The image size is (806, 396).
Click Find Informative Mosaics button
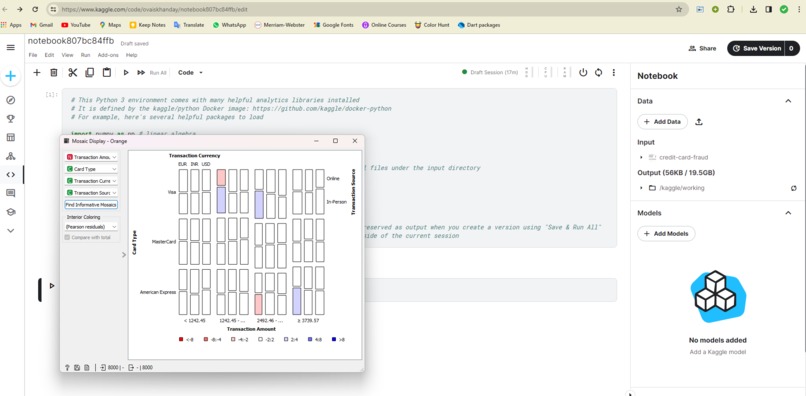pos(91,205)
